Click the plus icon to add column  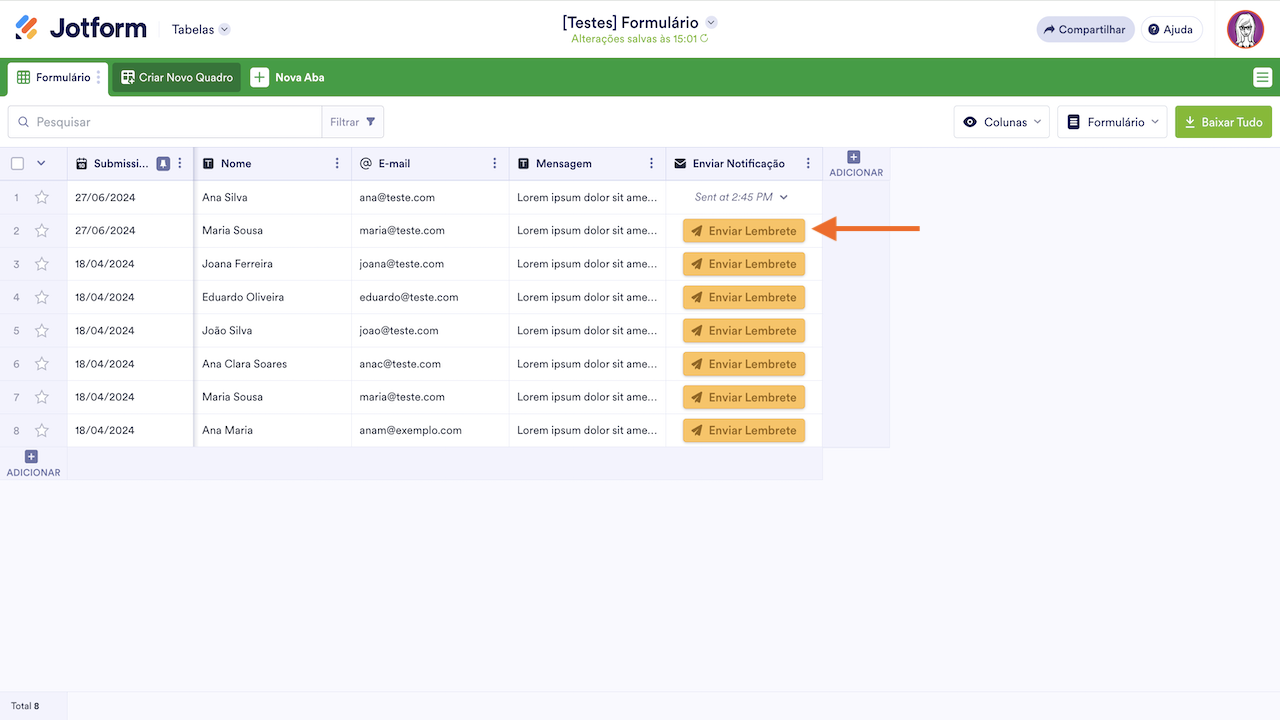pos(853,157)
